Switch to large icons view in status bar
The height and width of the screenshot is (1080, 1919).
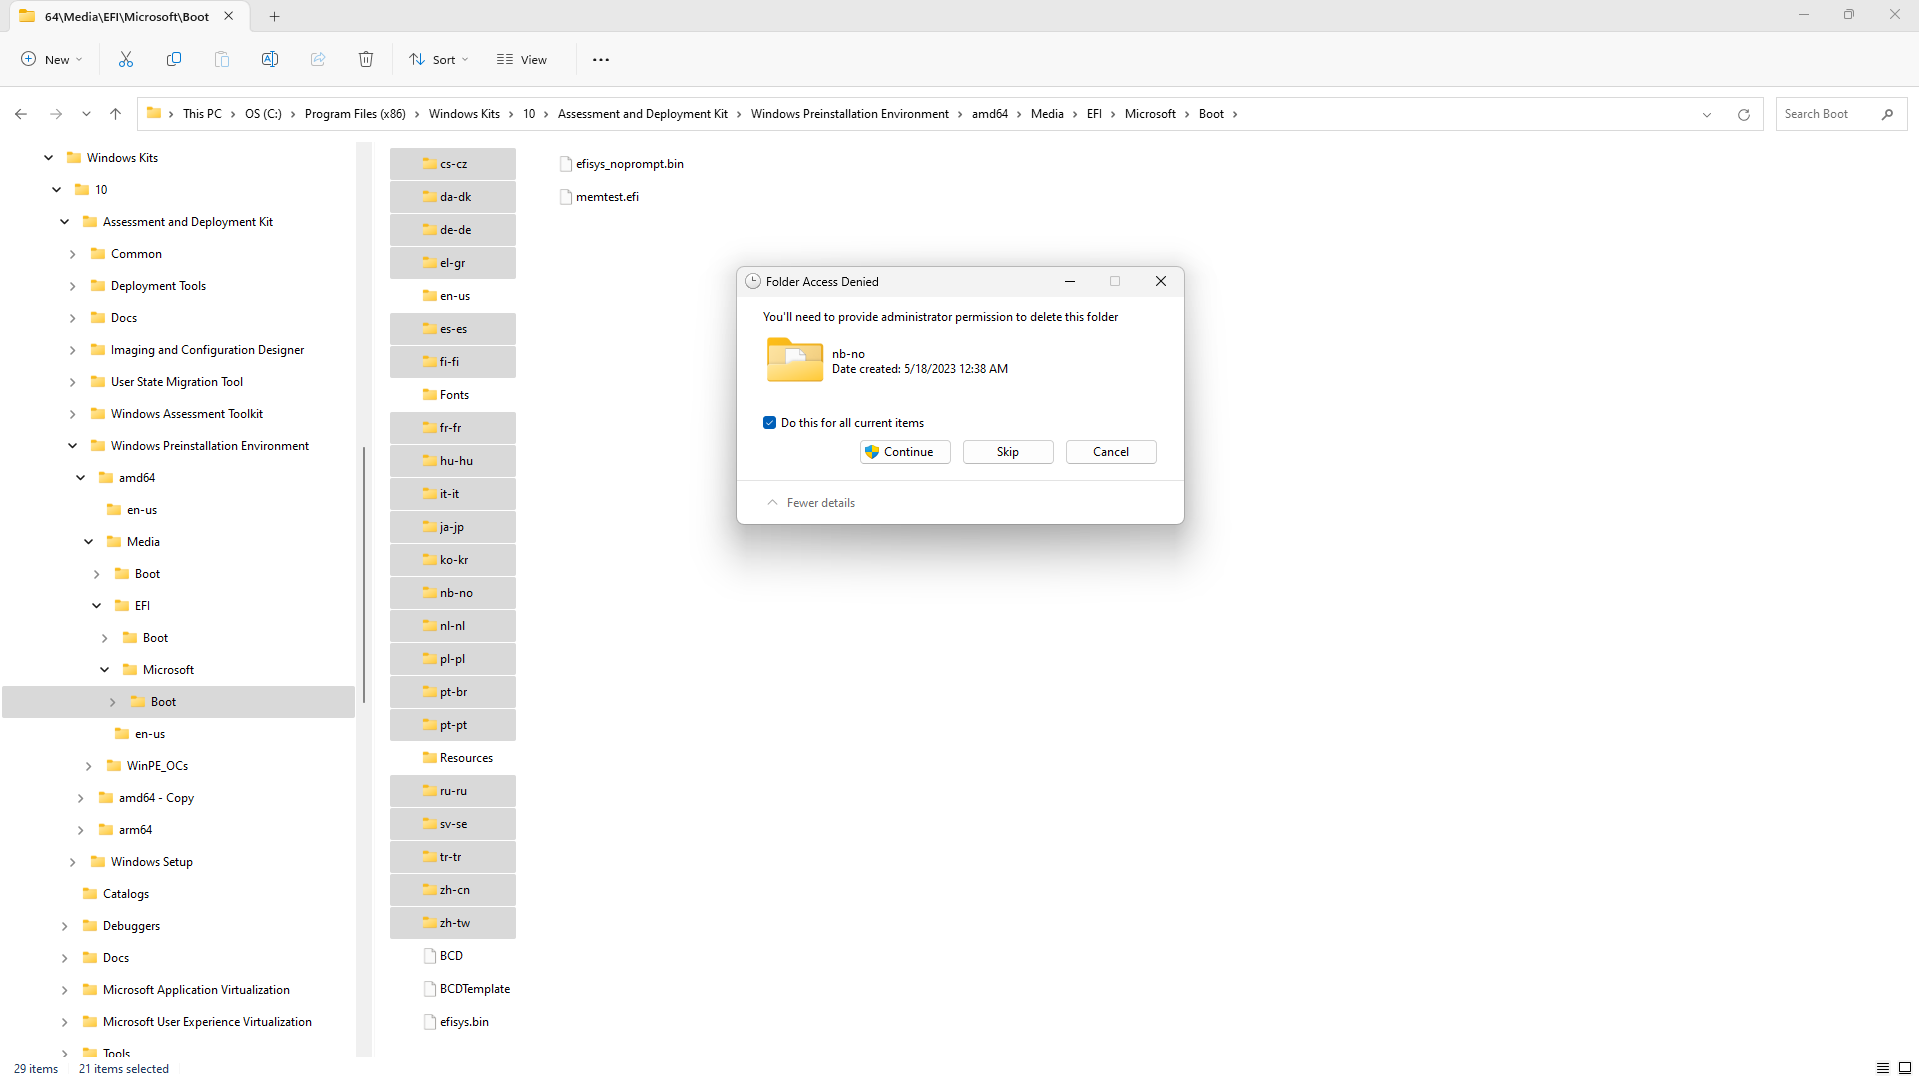click(1904, 1068)
